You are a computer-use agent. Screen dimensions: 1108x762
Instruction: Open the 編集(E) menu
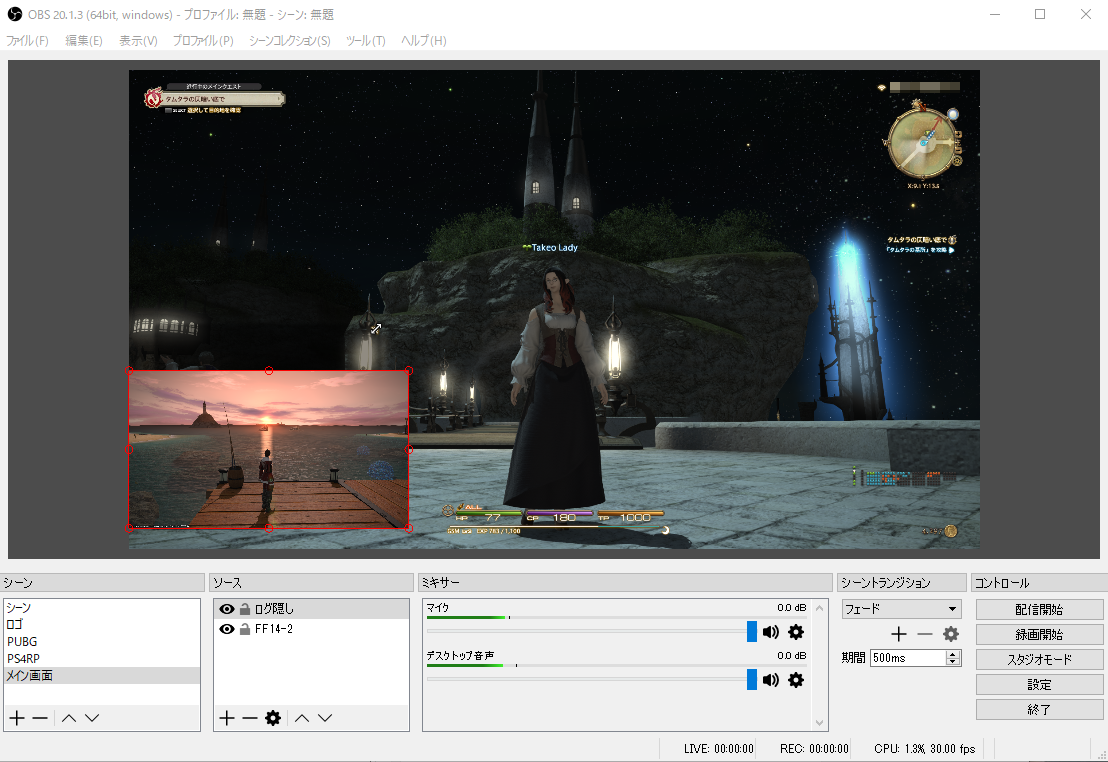pos(84,40)
